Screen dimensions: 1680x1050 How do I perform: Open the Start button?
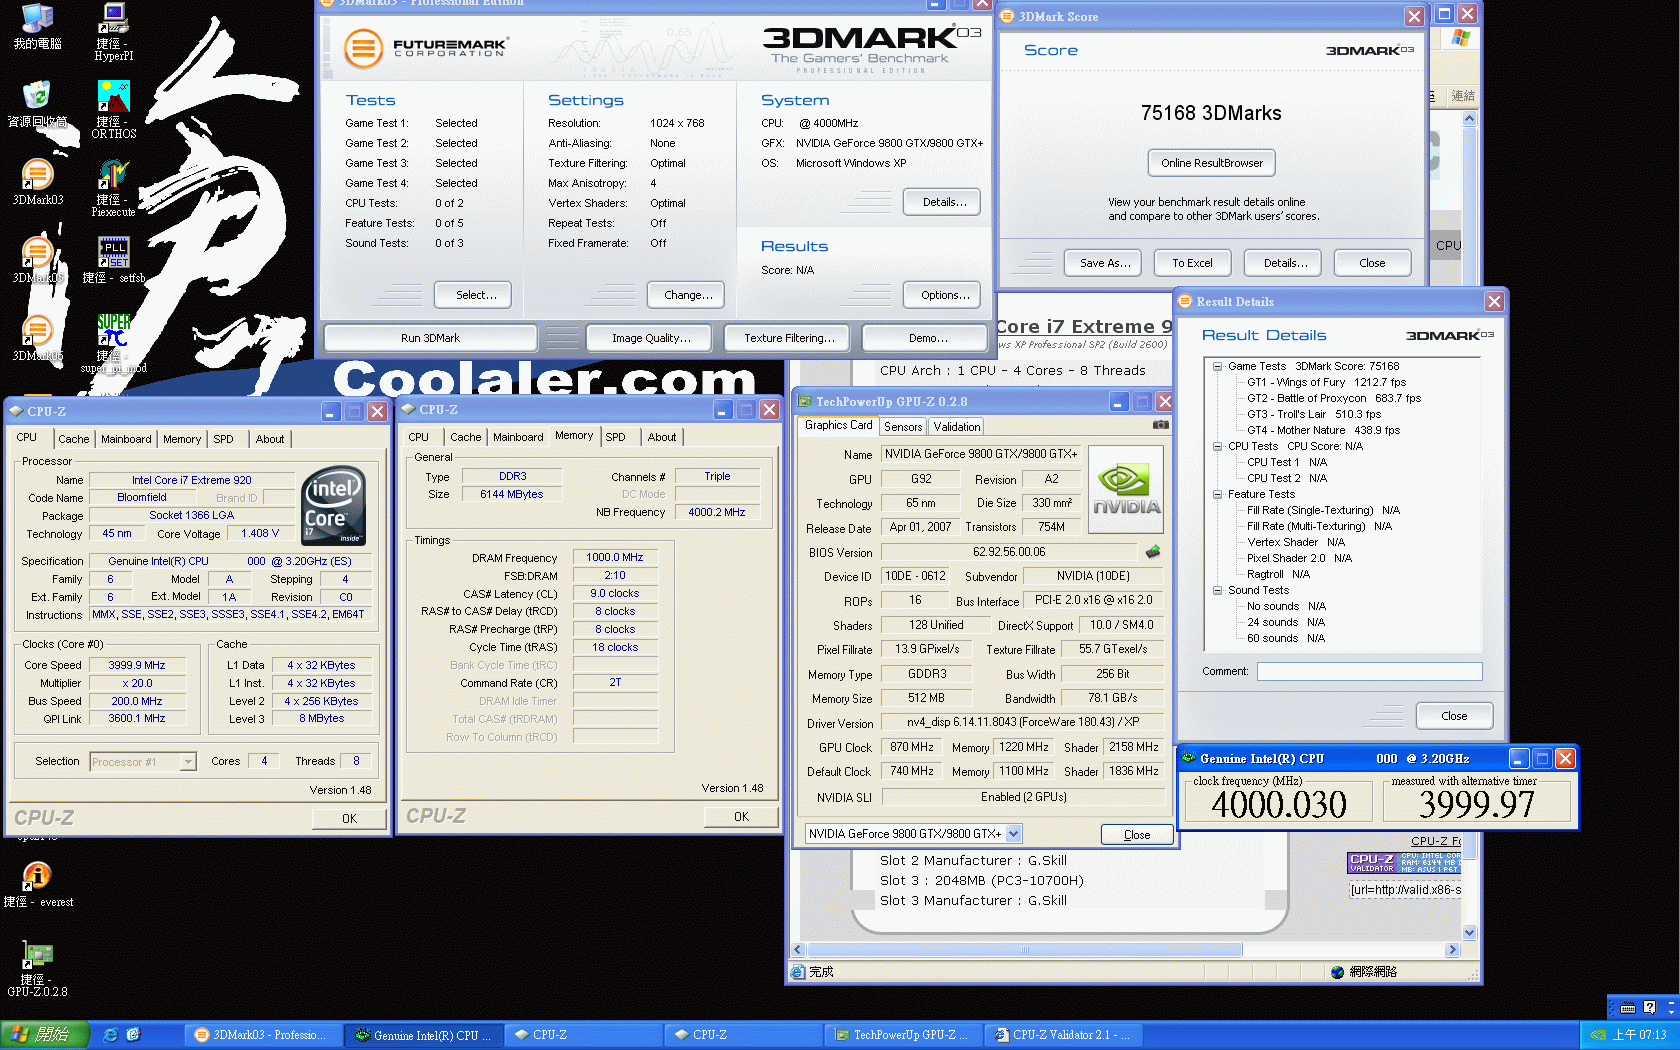[x=45, y=1035]
